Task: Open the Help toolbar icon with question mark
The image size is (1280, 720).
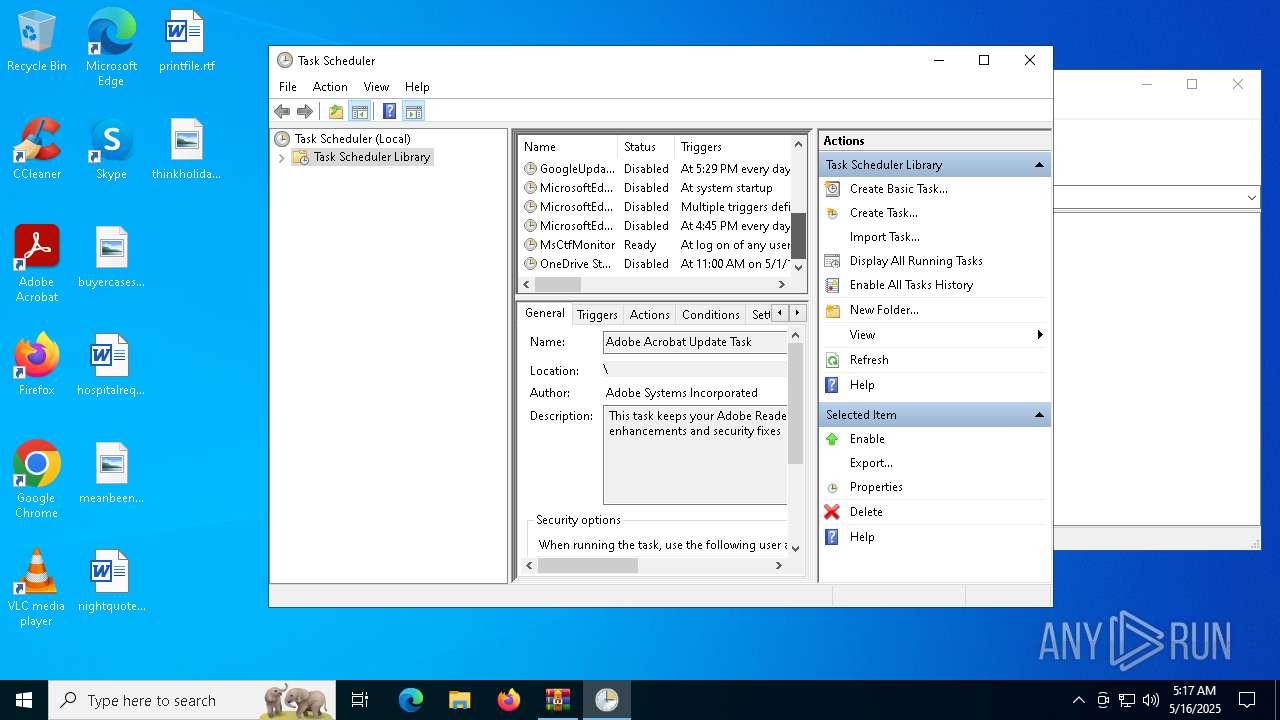Action: [x=390, y=111]
